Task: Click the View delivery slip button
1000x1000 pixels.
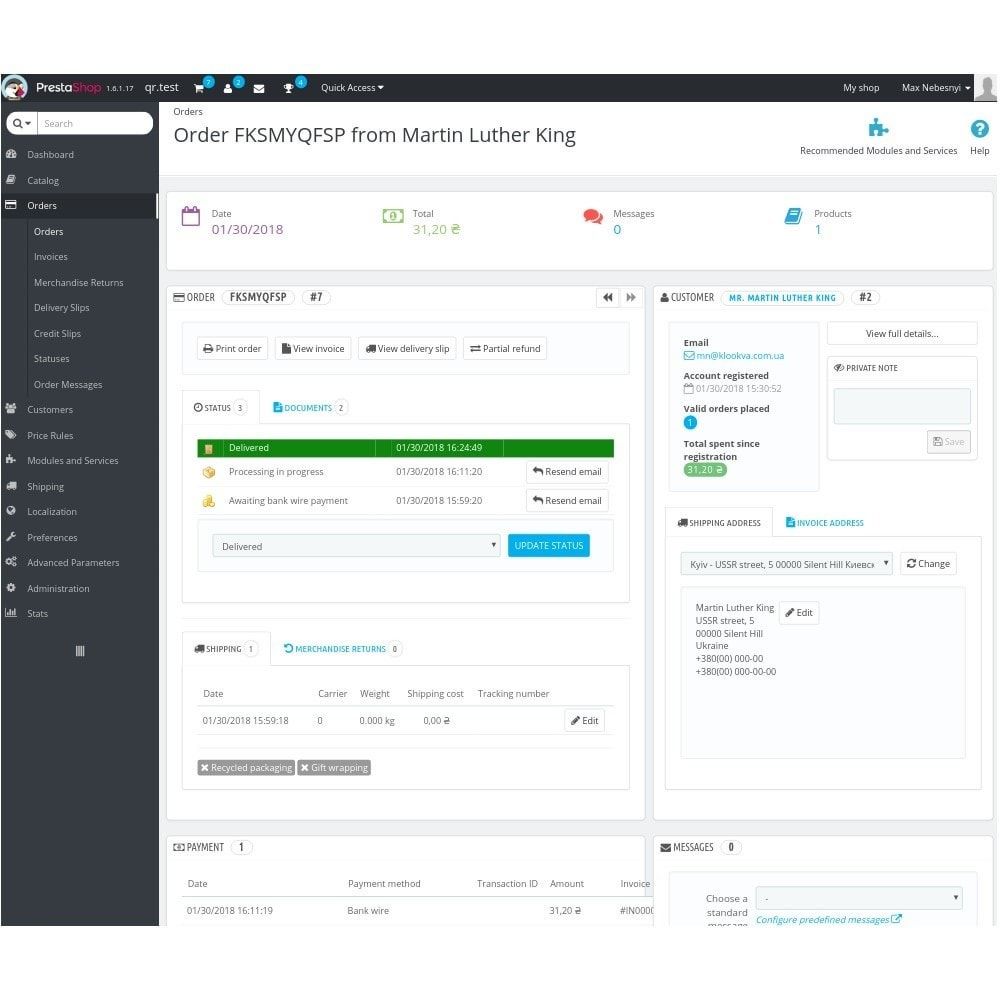Action: [407, 349]
